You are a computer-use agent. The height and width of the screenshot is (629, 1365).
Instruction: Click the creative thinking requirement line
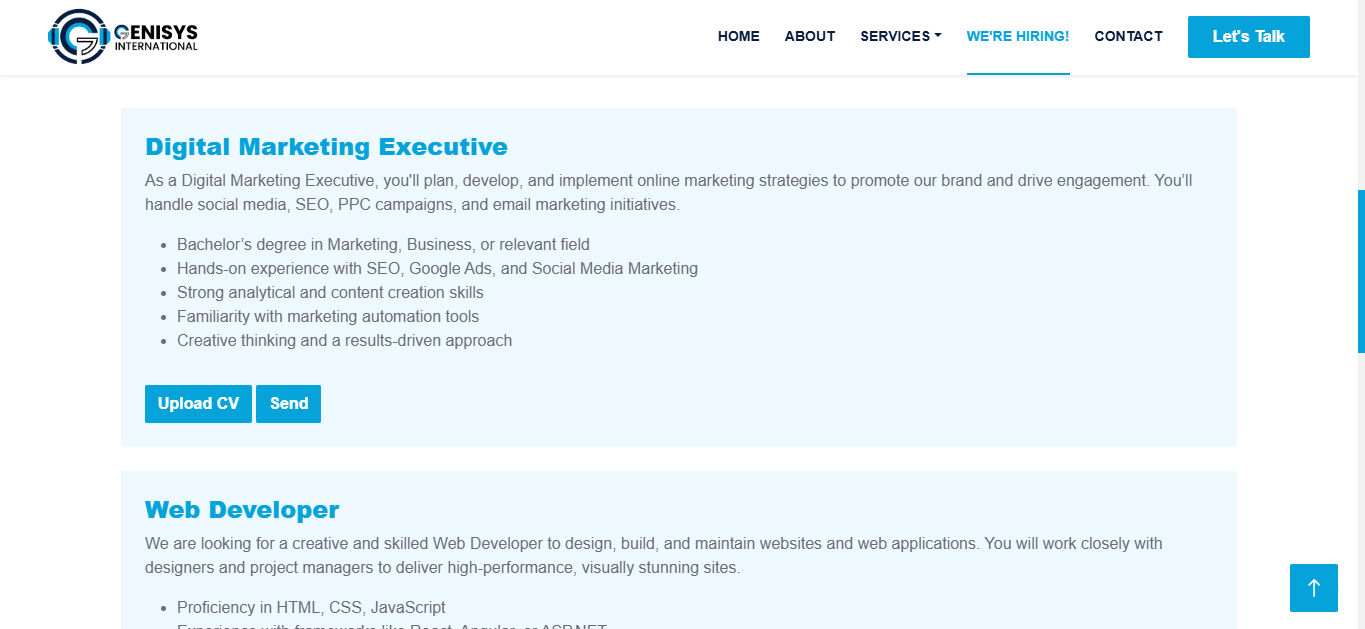pos(344,341)
